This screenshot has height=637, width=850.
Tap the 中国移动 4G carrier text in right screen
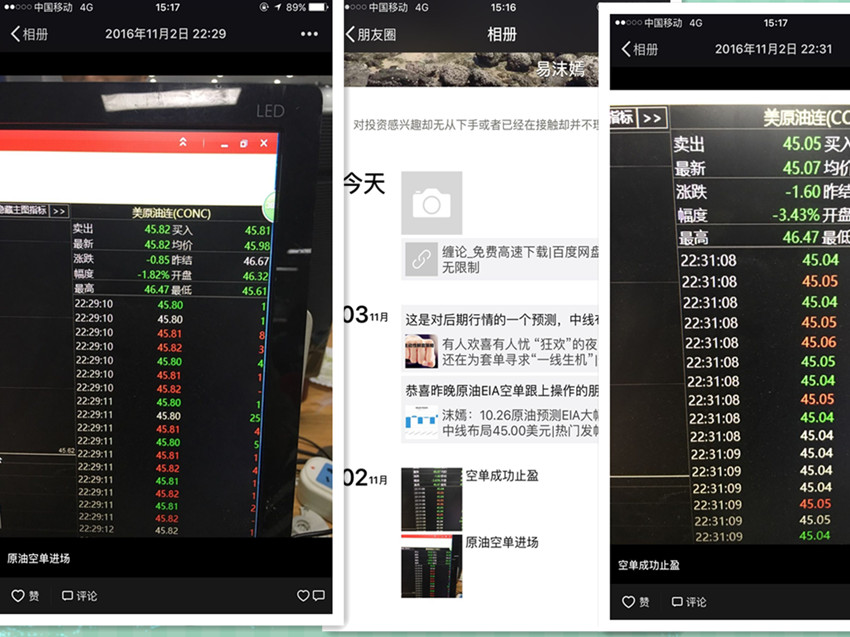pos(673,23)
